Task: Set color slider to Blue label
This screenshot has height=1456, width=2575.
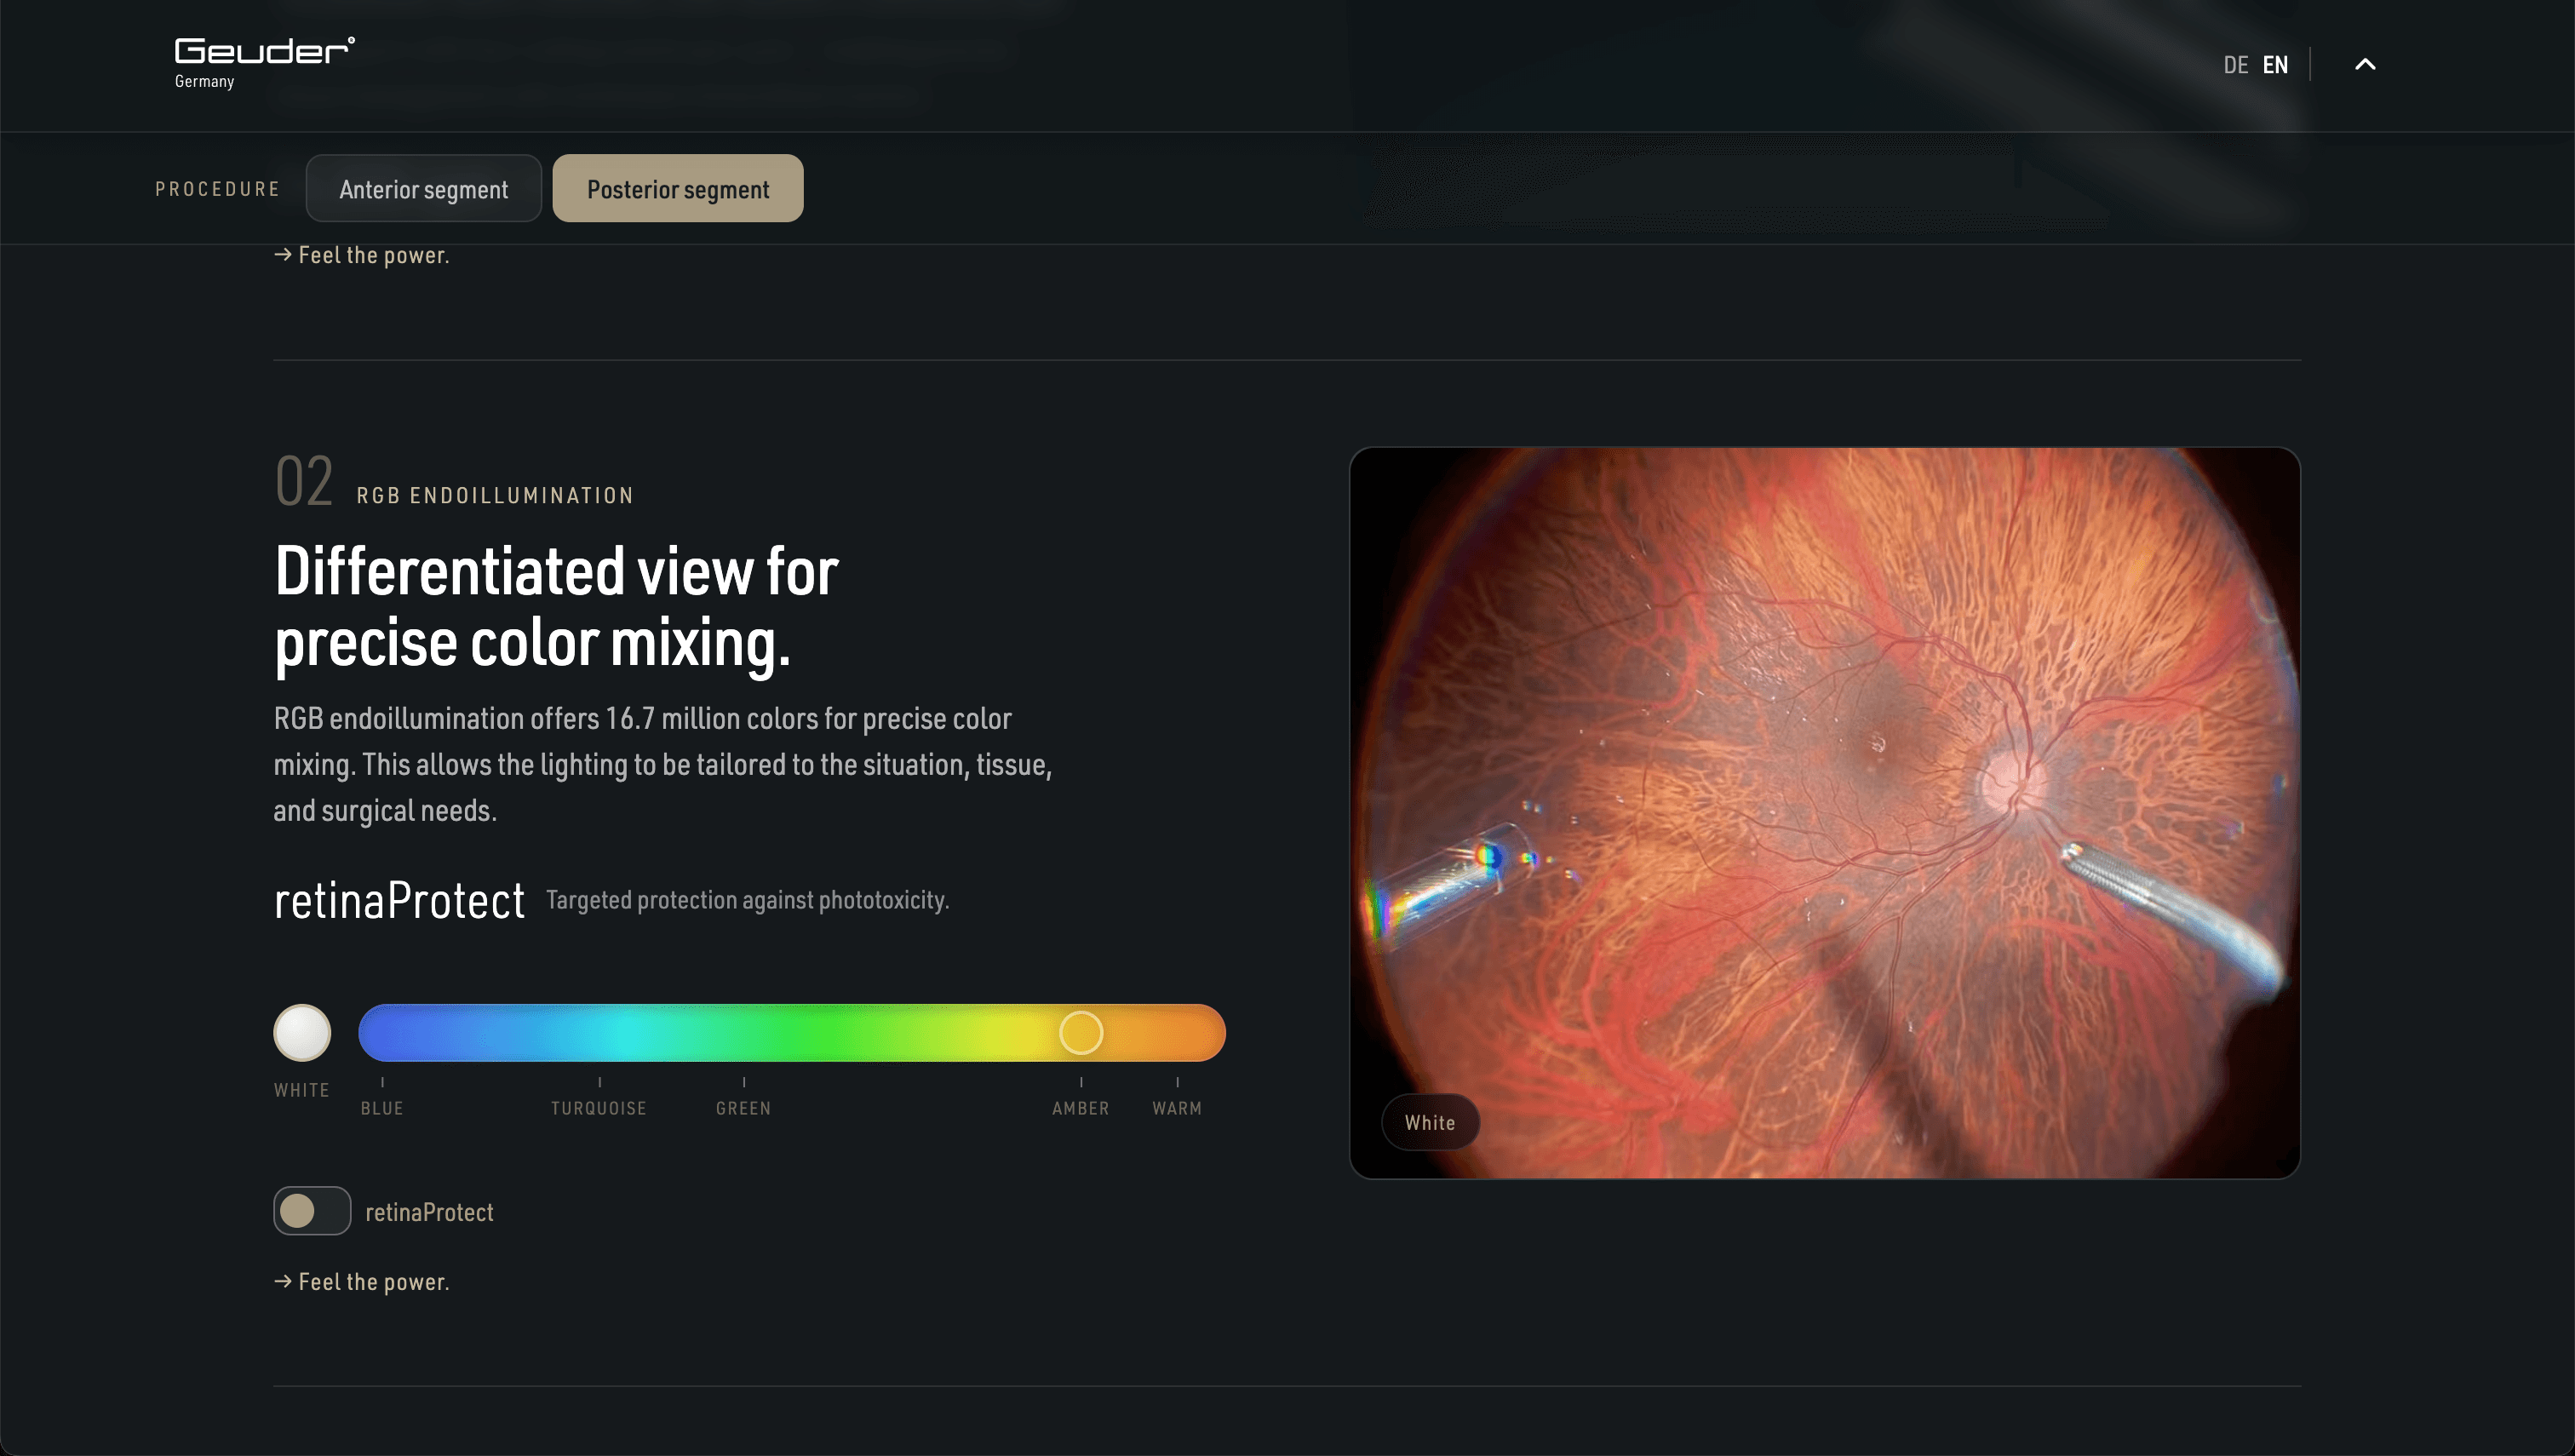Action: pyautogui.click(x=382, y=1108)
